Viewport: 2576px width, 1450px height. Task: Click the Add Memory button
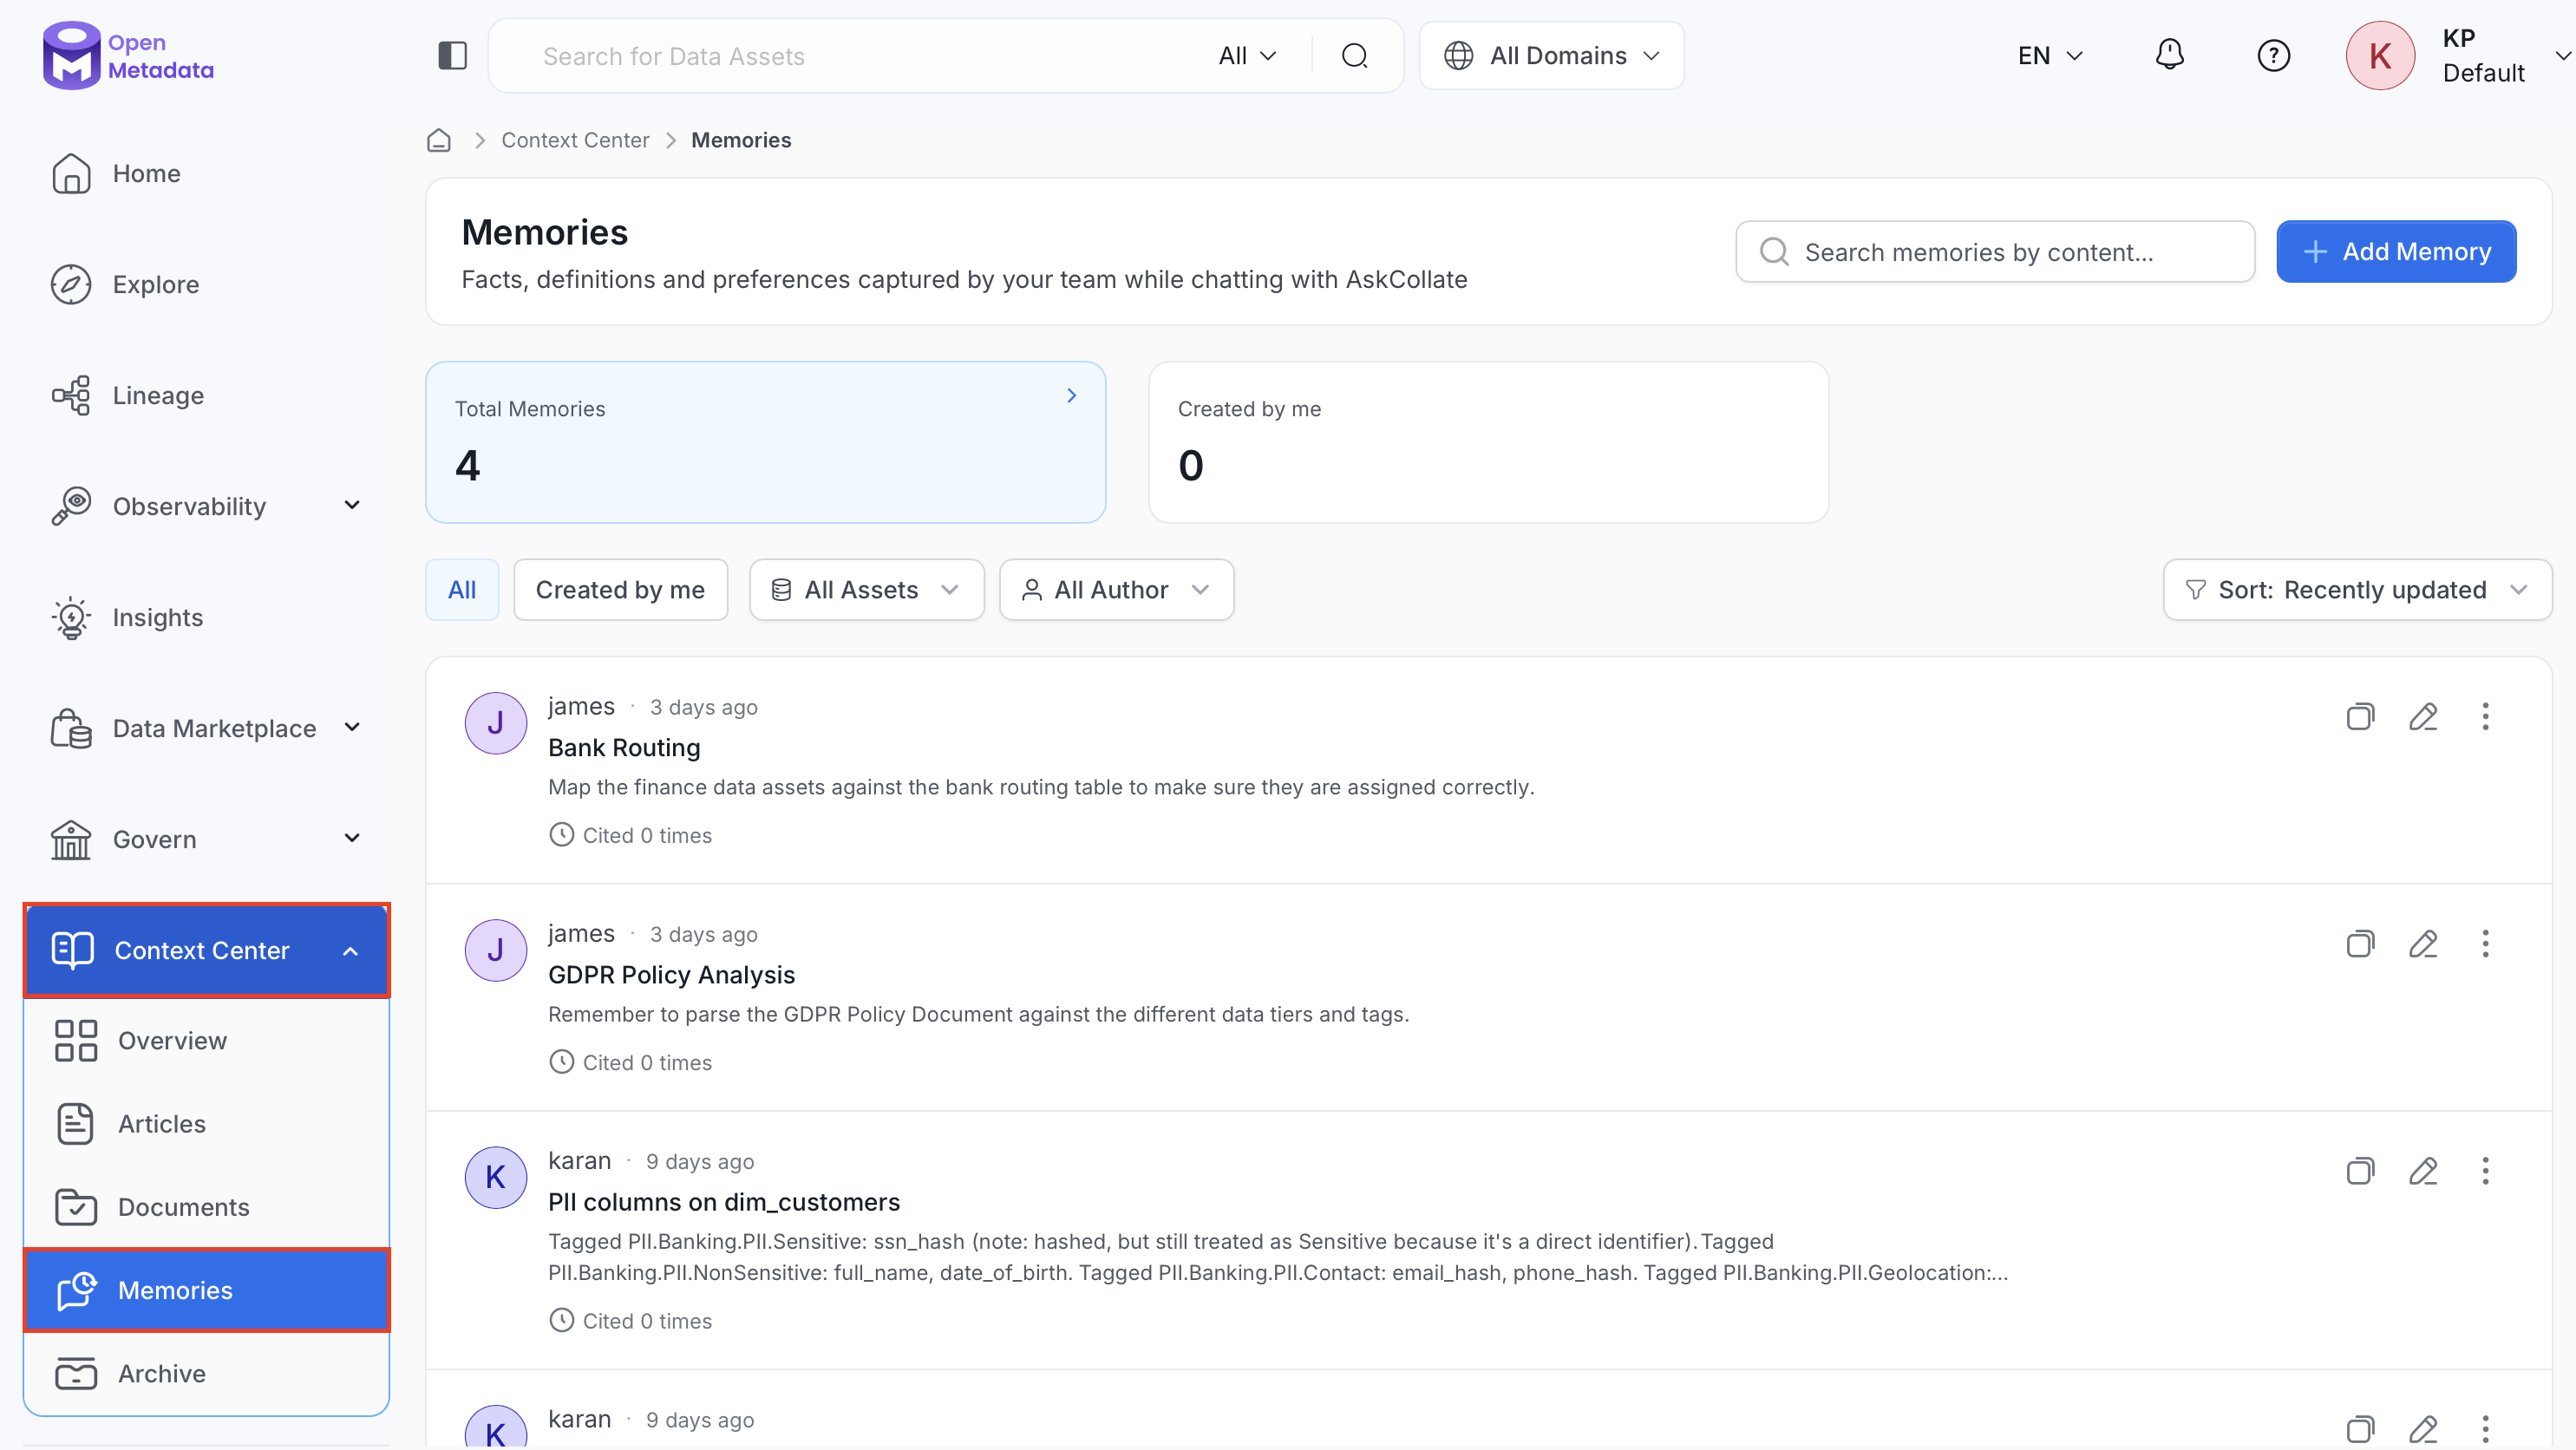[2396, 252]
